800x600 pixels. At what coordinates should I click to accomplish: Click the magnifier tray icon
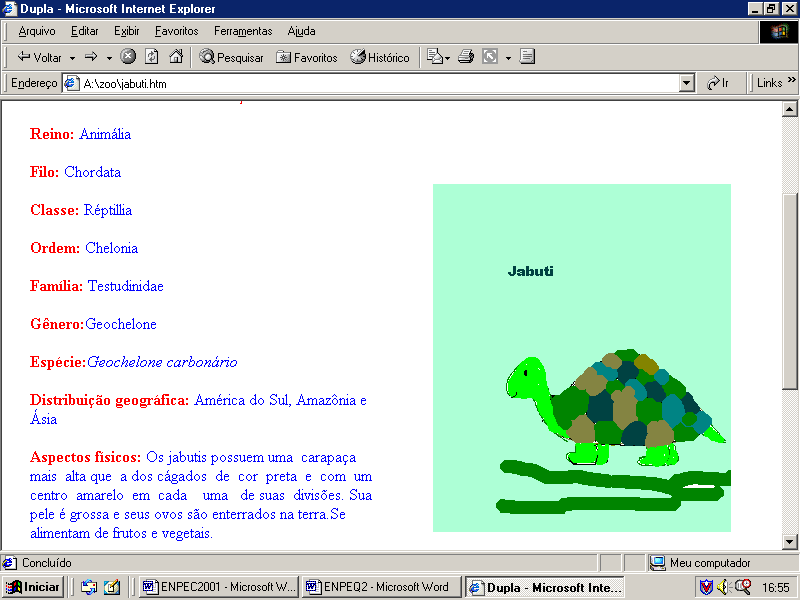[x=743, y=587]
